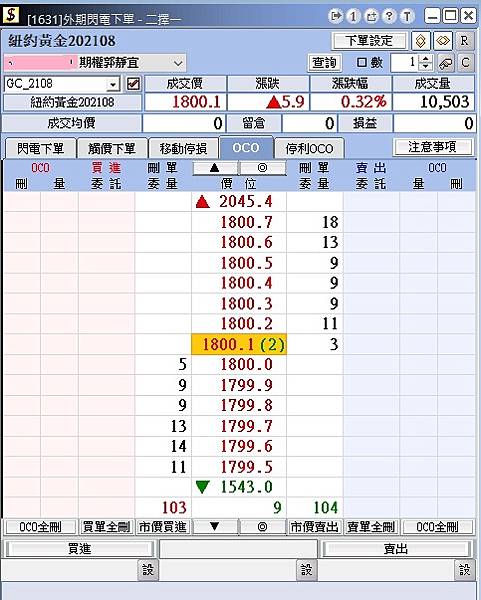Click the ask quantity 18 cell
481x600 pixels.
[315, 222]
